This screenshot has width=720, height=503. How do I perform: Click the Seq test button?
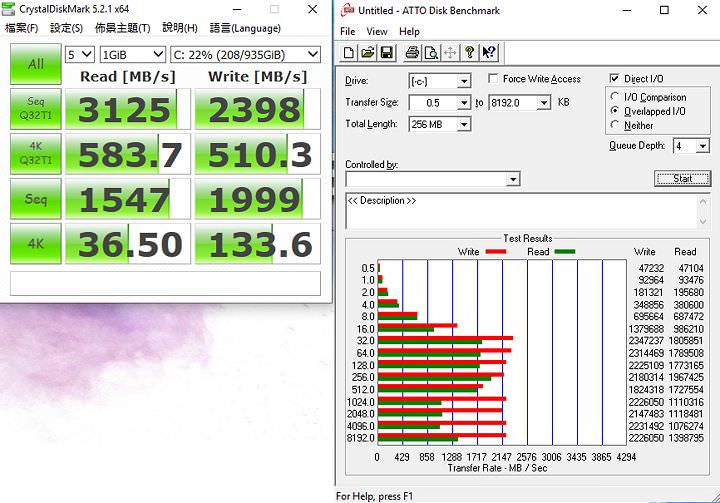[36, 199]
